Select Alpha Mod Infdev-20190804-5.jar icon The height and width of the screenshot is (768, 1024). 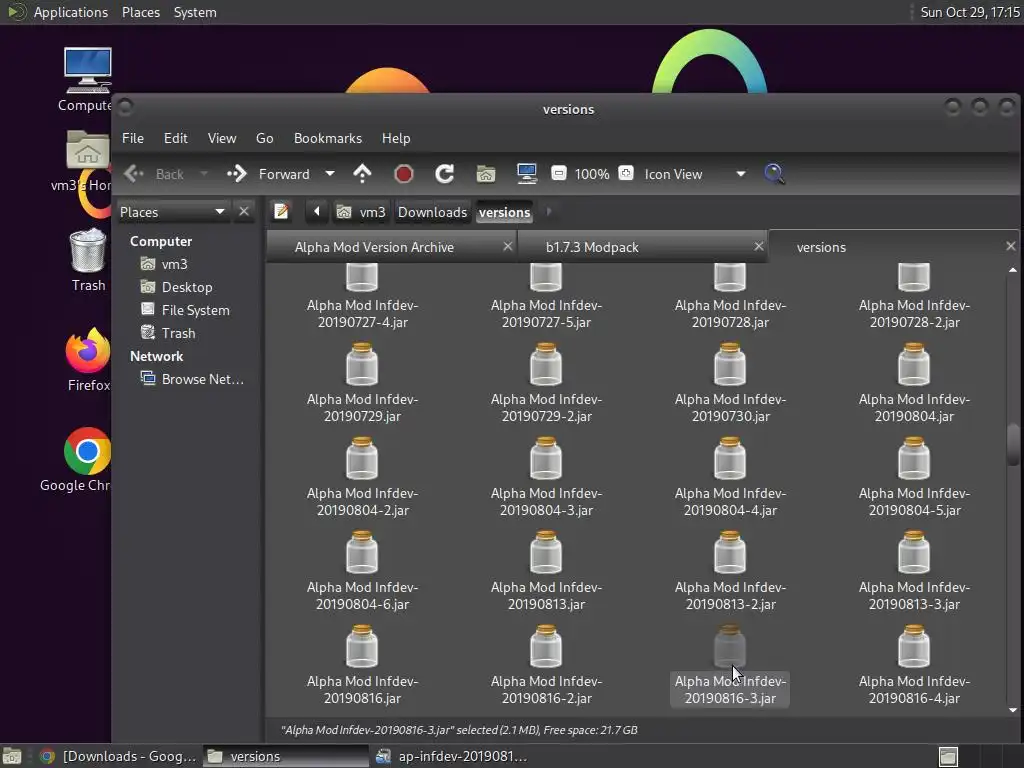(x=914, y=458)
